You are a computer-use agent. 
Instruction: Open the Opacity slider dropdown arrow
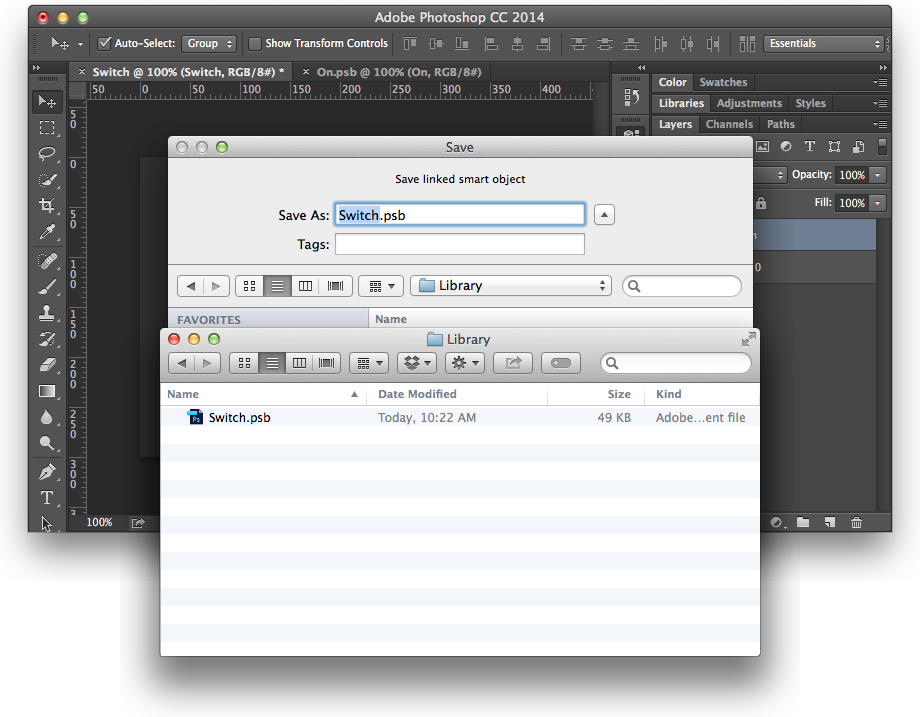point(878,175)
